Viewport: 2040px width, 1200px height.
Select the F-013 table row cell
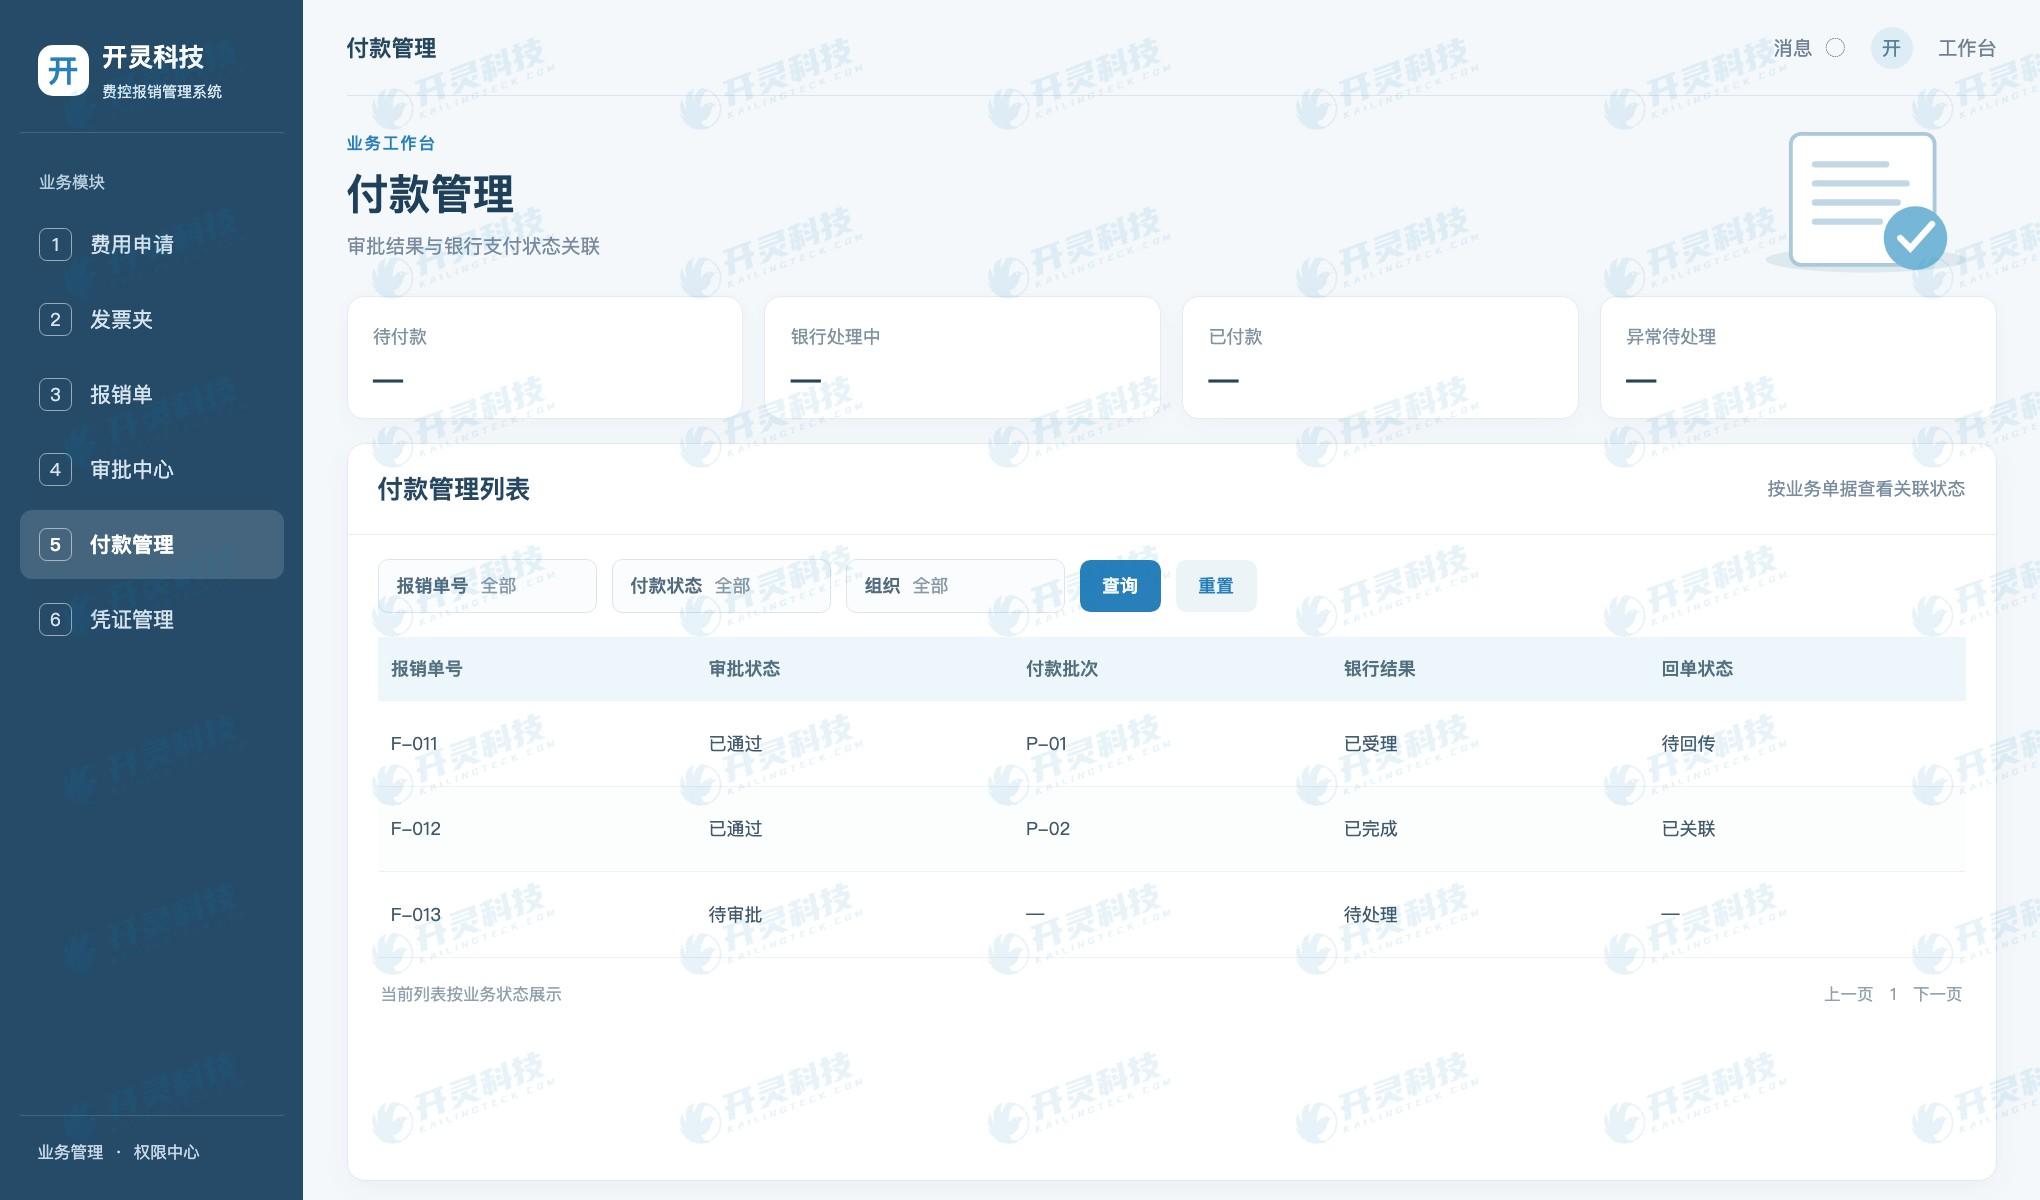416,915
